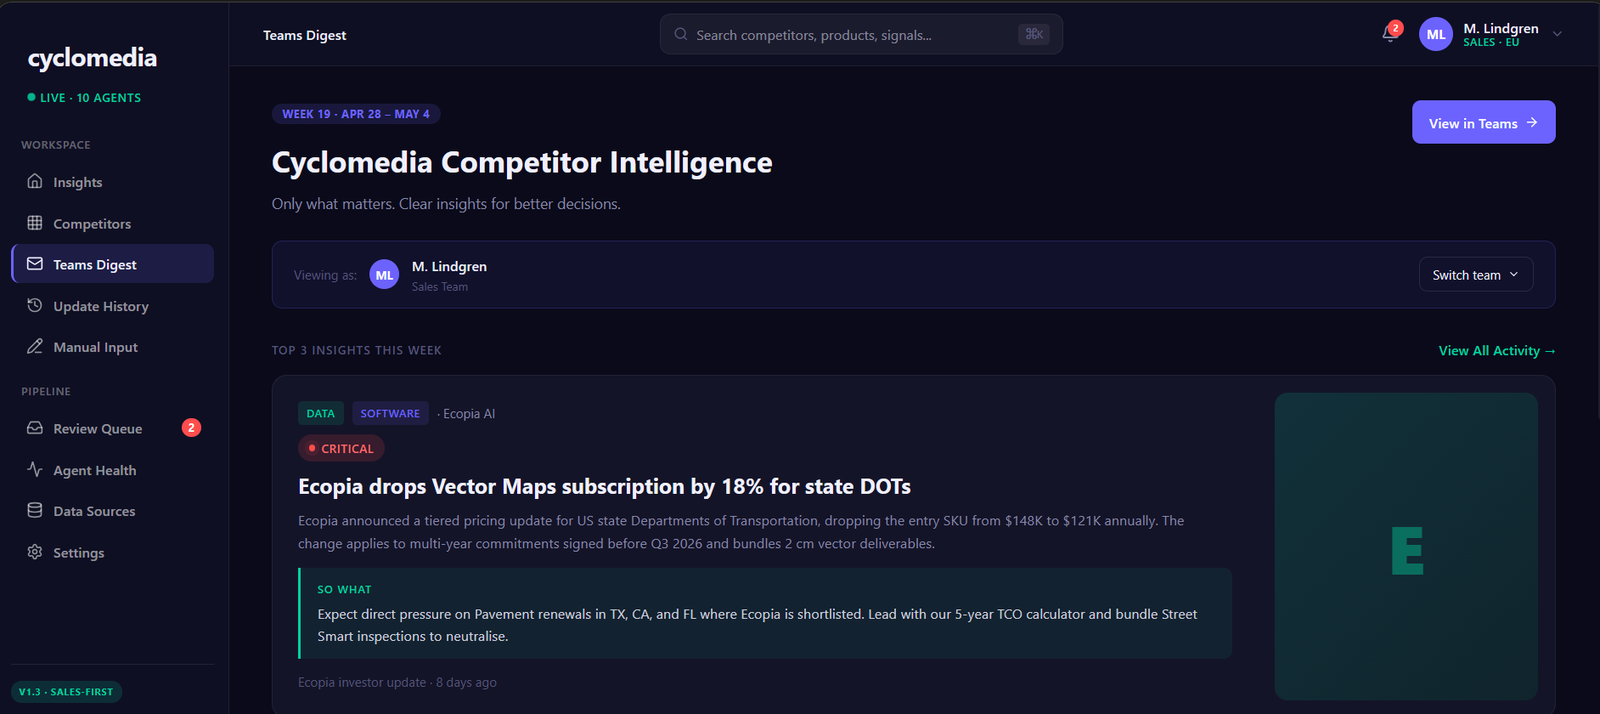Click the Ecopia AI source label

pyautogui.click(x=468, y=414)
